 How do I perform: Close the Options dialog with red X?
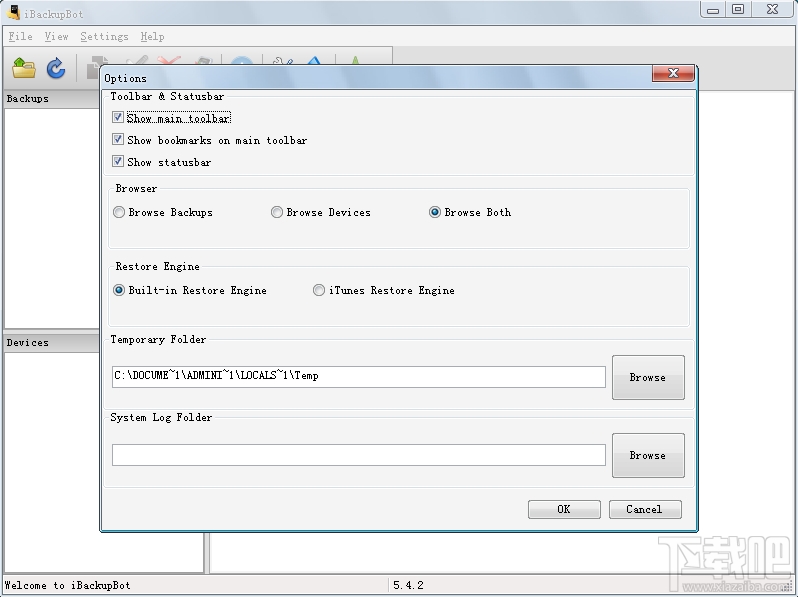point(673,73)
